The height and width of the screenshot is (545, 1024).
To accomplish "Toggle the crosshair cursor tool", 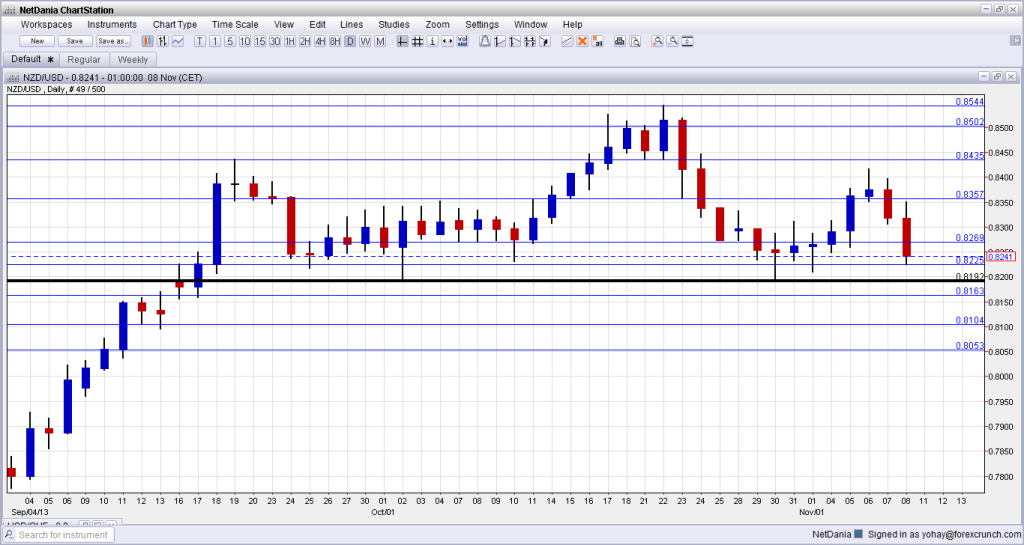I will click(402, 41).
